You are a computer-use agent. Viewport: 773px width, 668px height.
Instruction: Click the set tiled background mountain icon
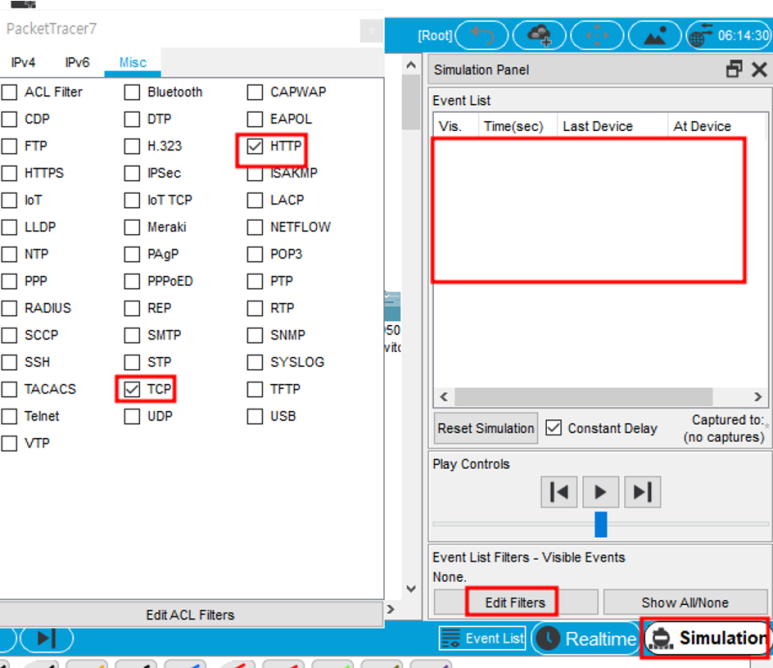pyautogui.click(x=655, y=35)
